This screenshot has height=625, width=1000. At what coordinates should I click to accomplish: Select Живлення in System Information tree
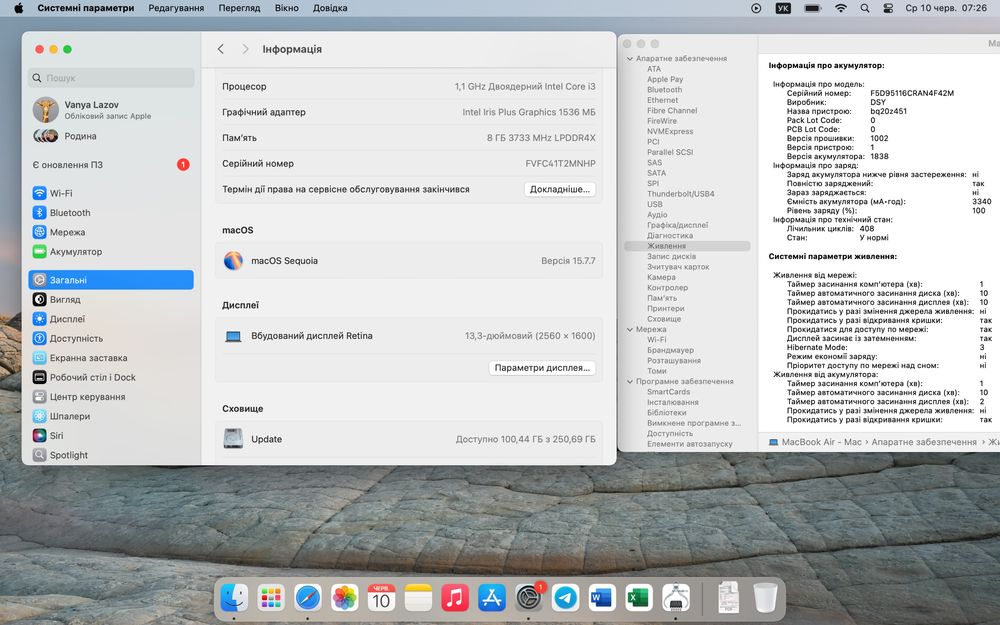[x=688, y=246]
